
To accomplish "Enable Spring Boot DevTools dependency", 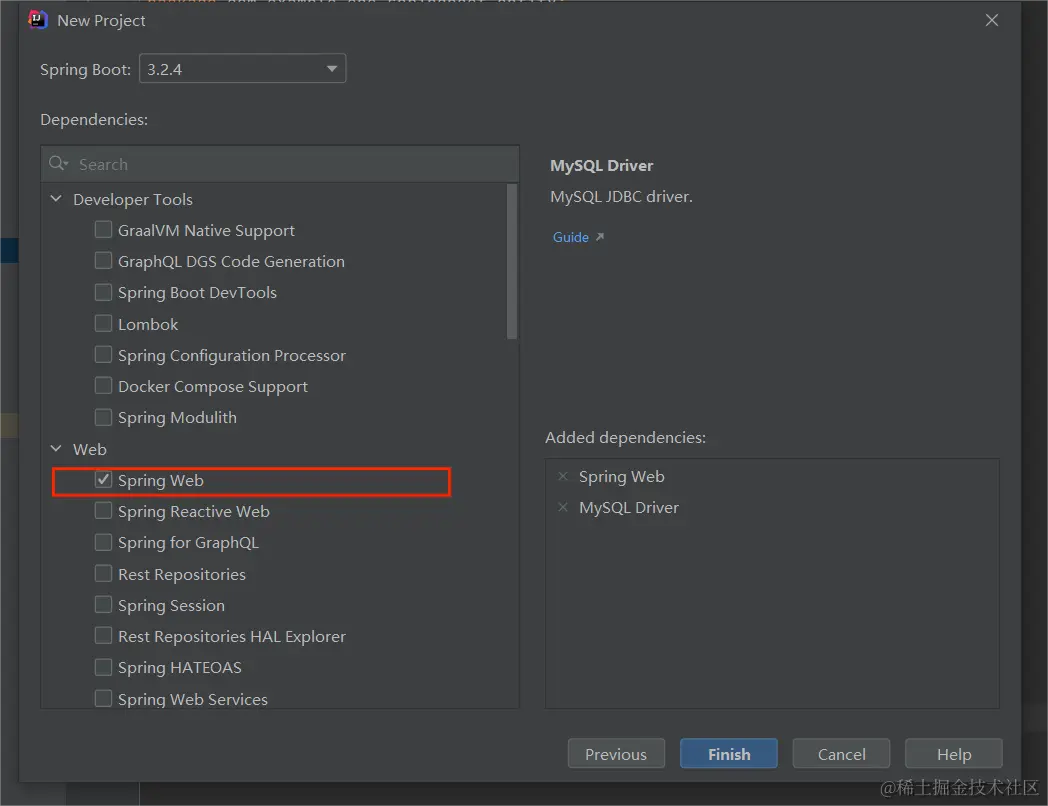I will pos(103,292).
